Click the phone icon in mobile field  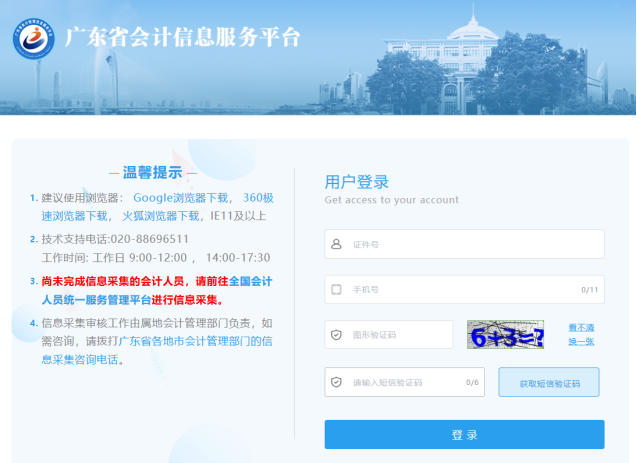tap(336, 290)
